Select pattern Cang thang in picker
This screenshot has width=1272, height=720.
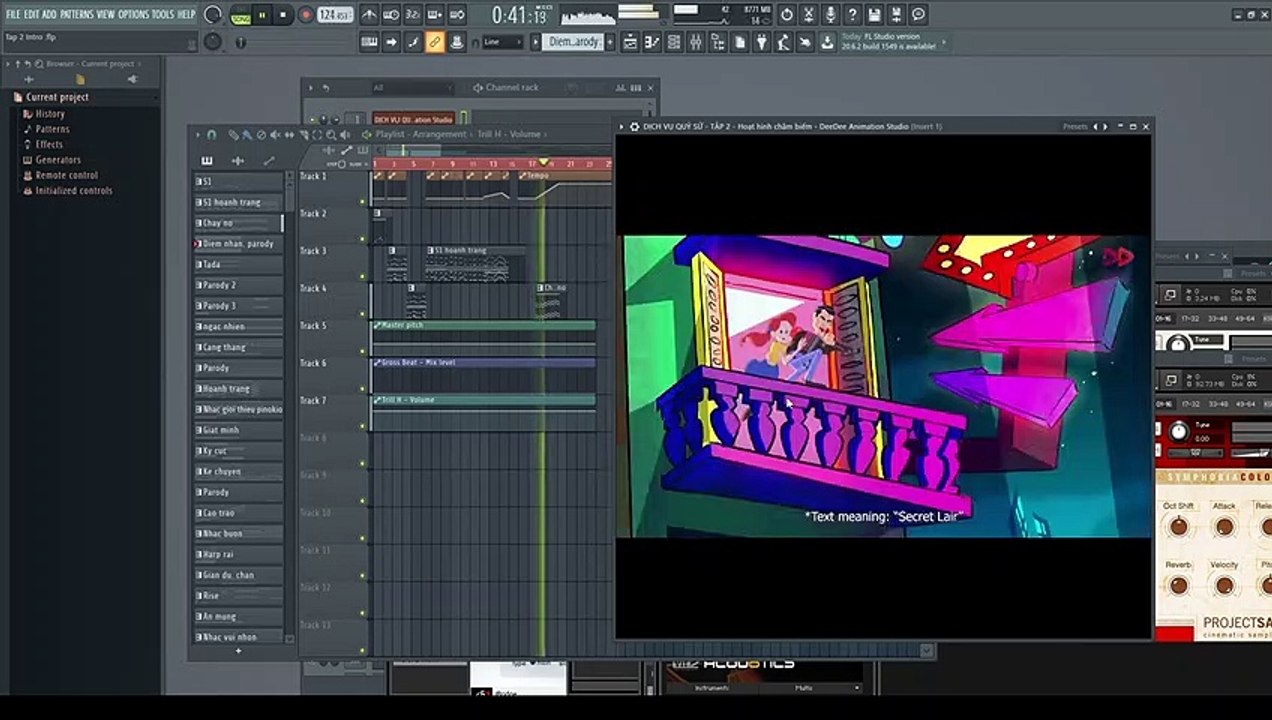click(x=238, y=347)
